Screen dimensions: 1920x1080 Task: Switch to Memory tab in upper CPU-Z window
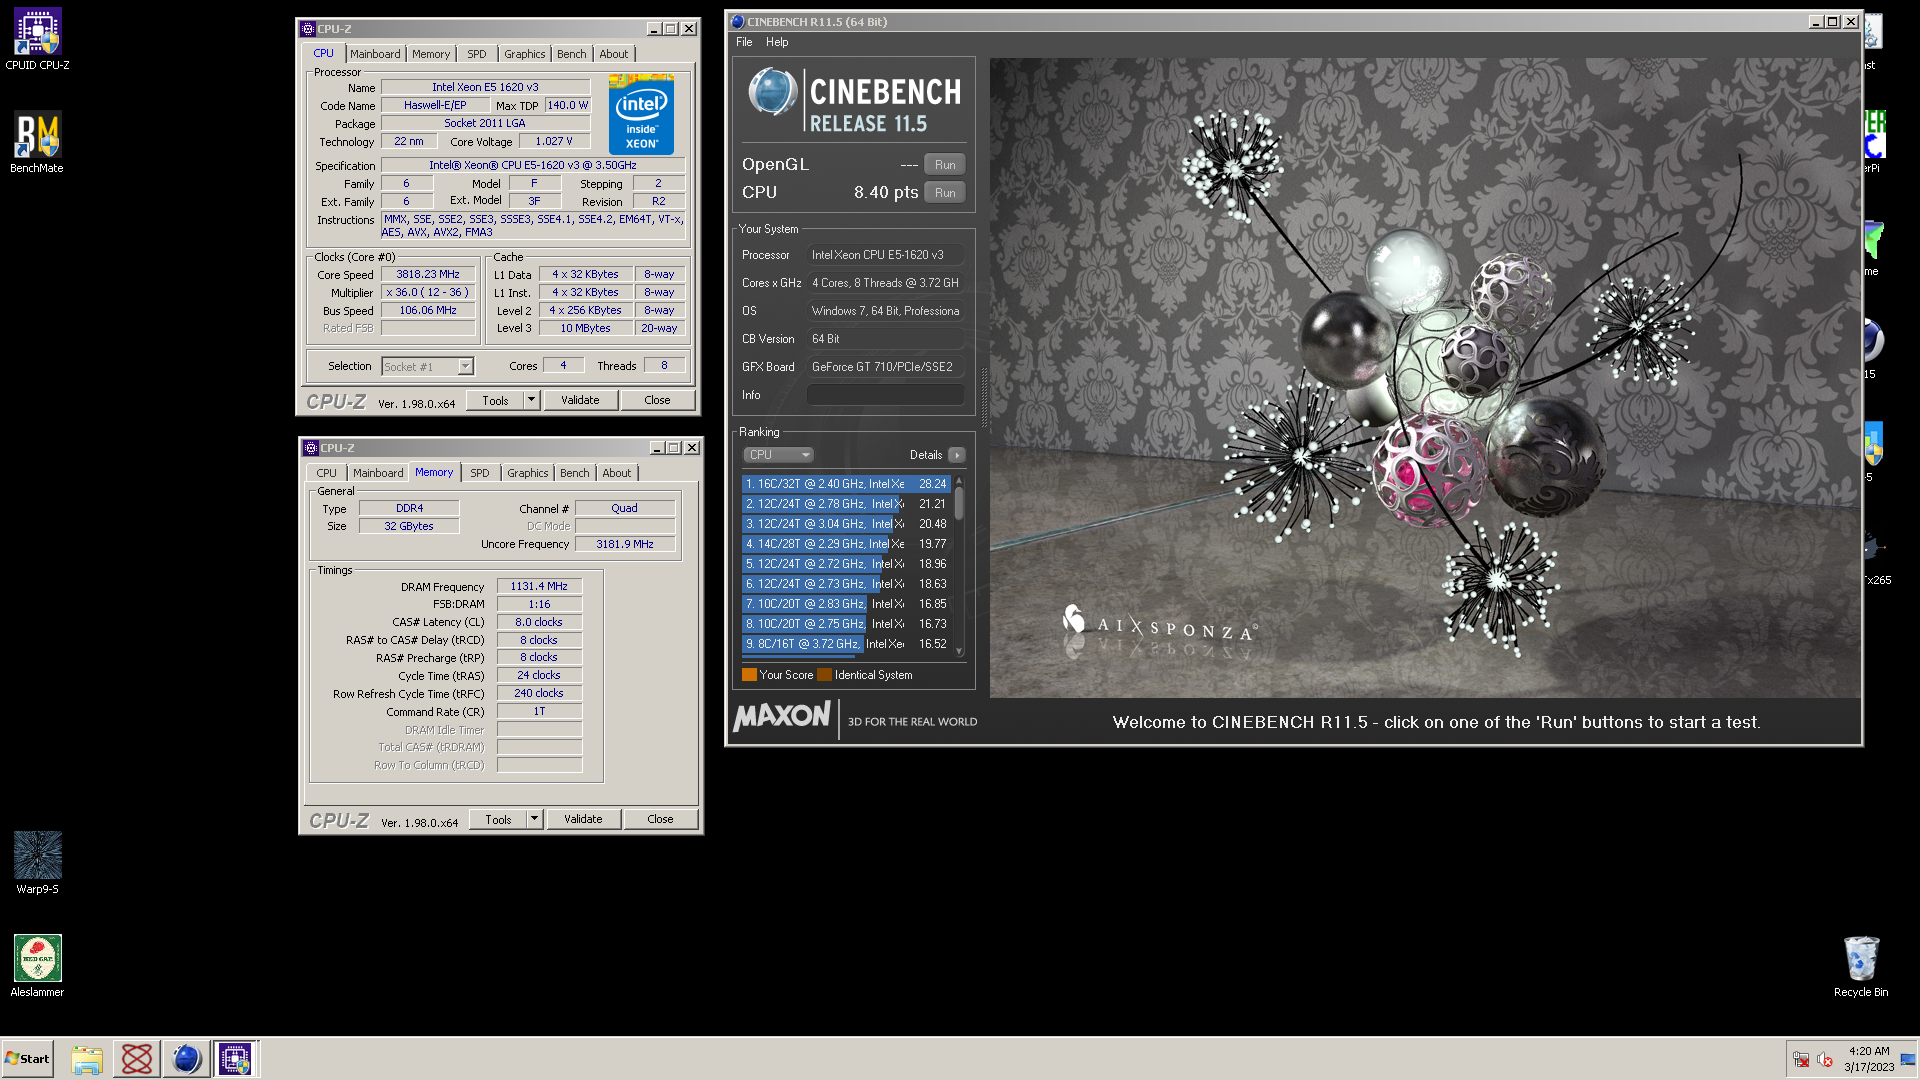point(431,54)
